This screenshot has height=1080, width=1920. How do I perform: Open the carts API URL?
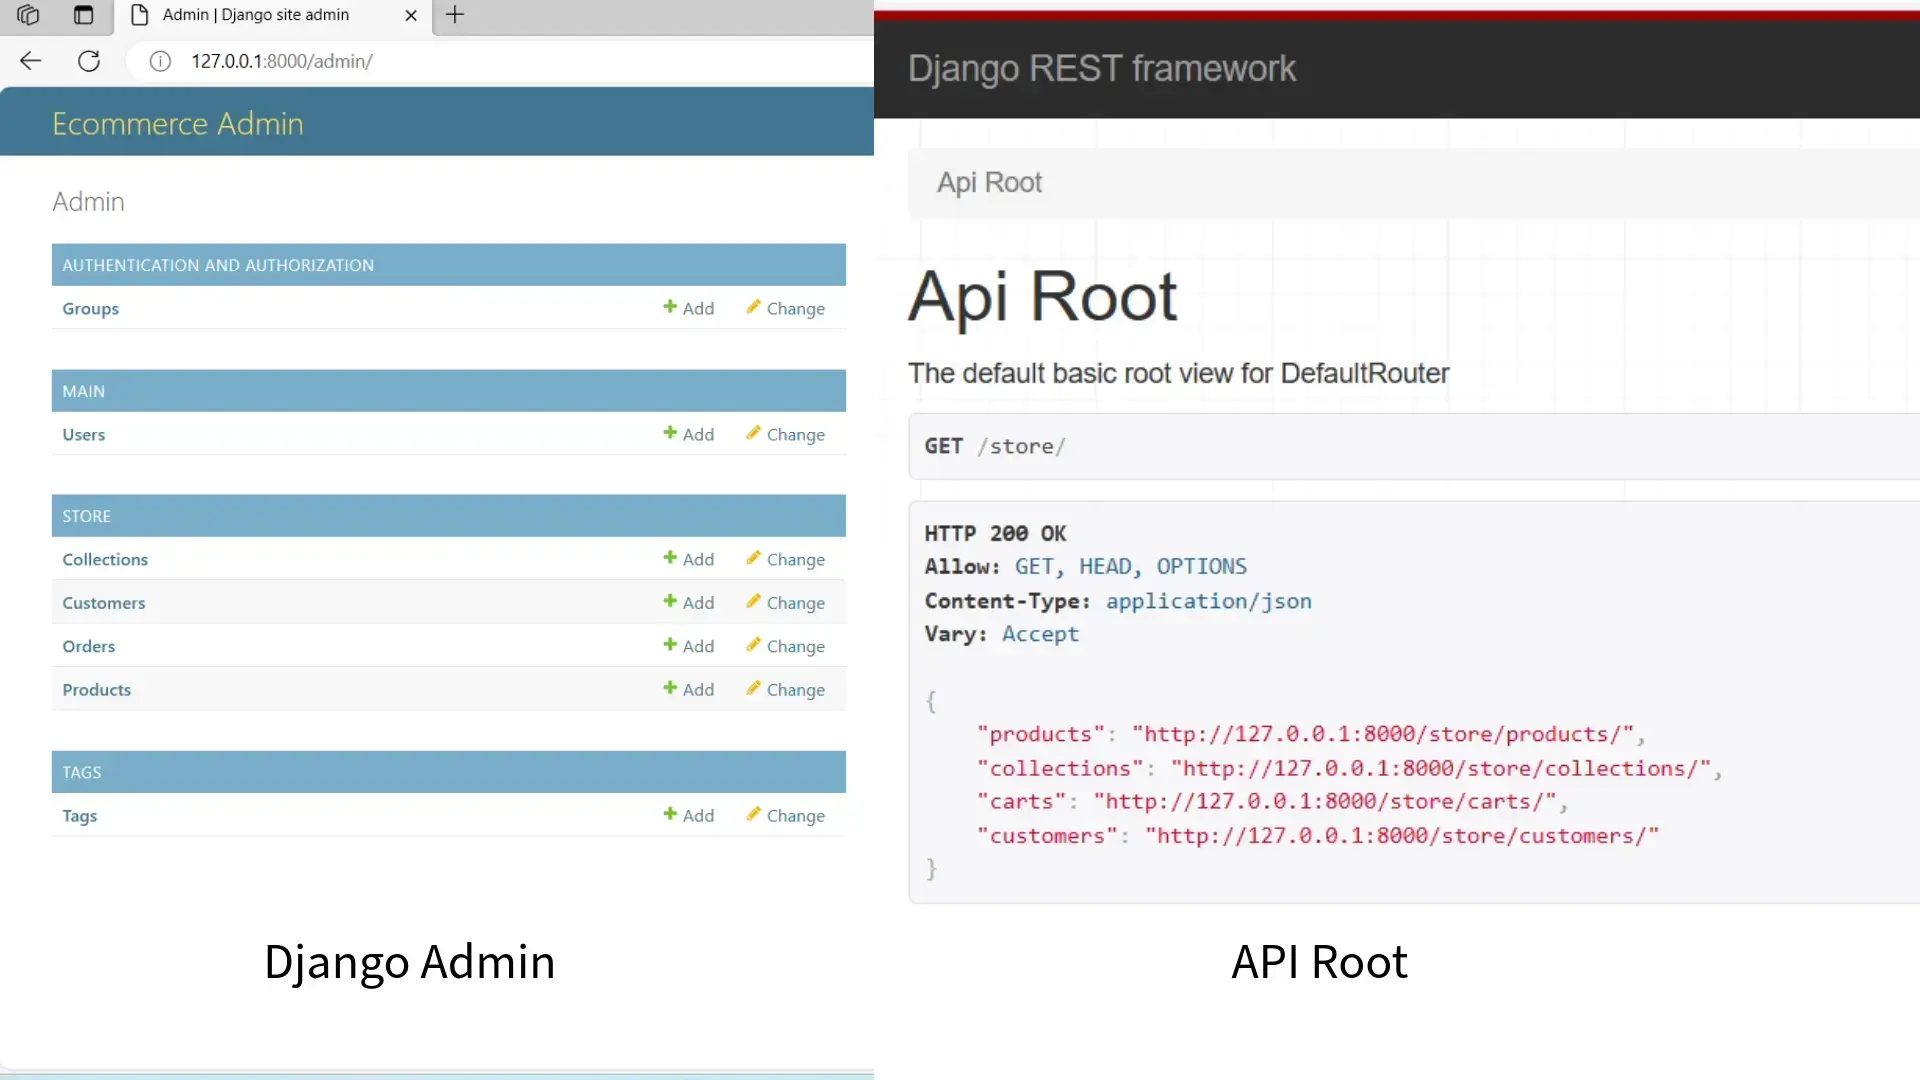click(x=1325, y=801)
